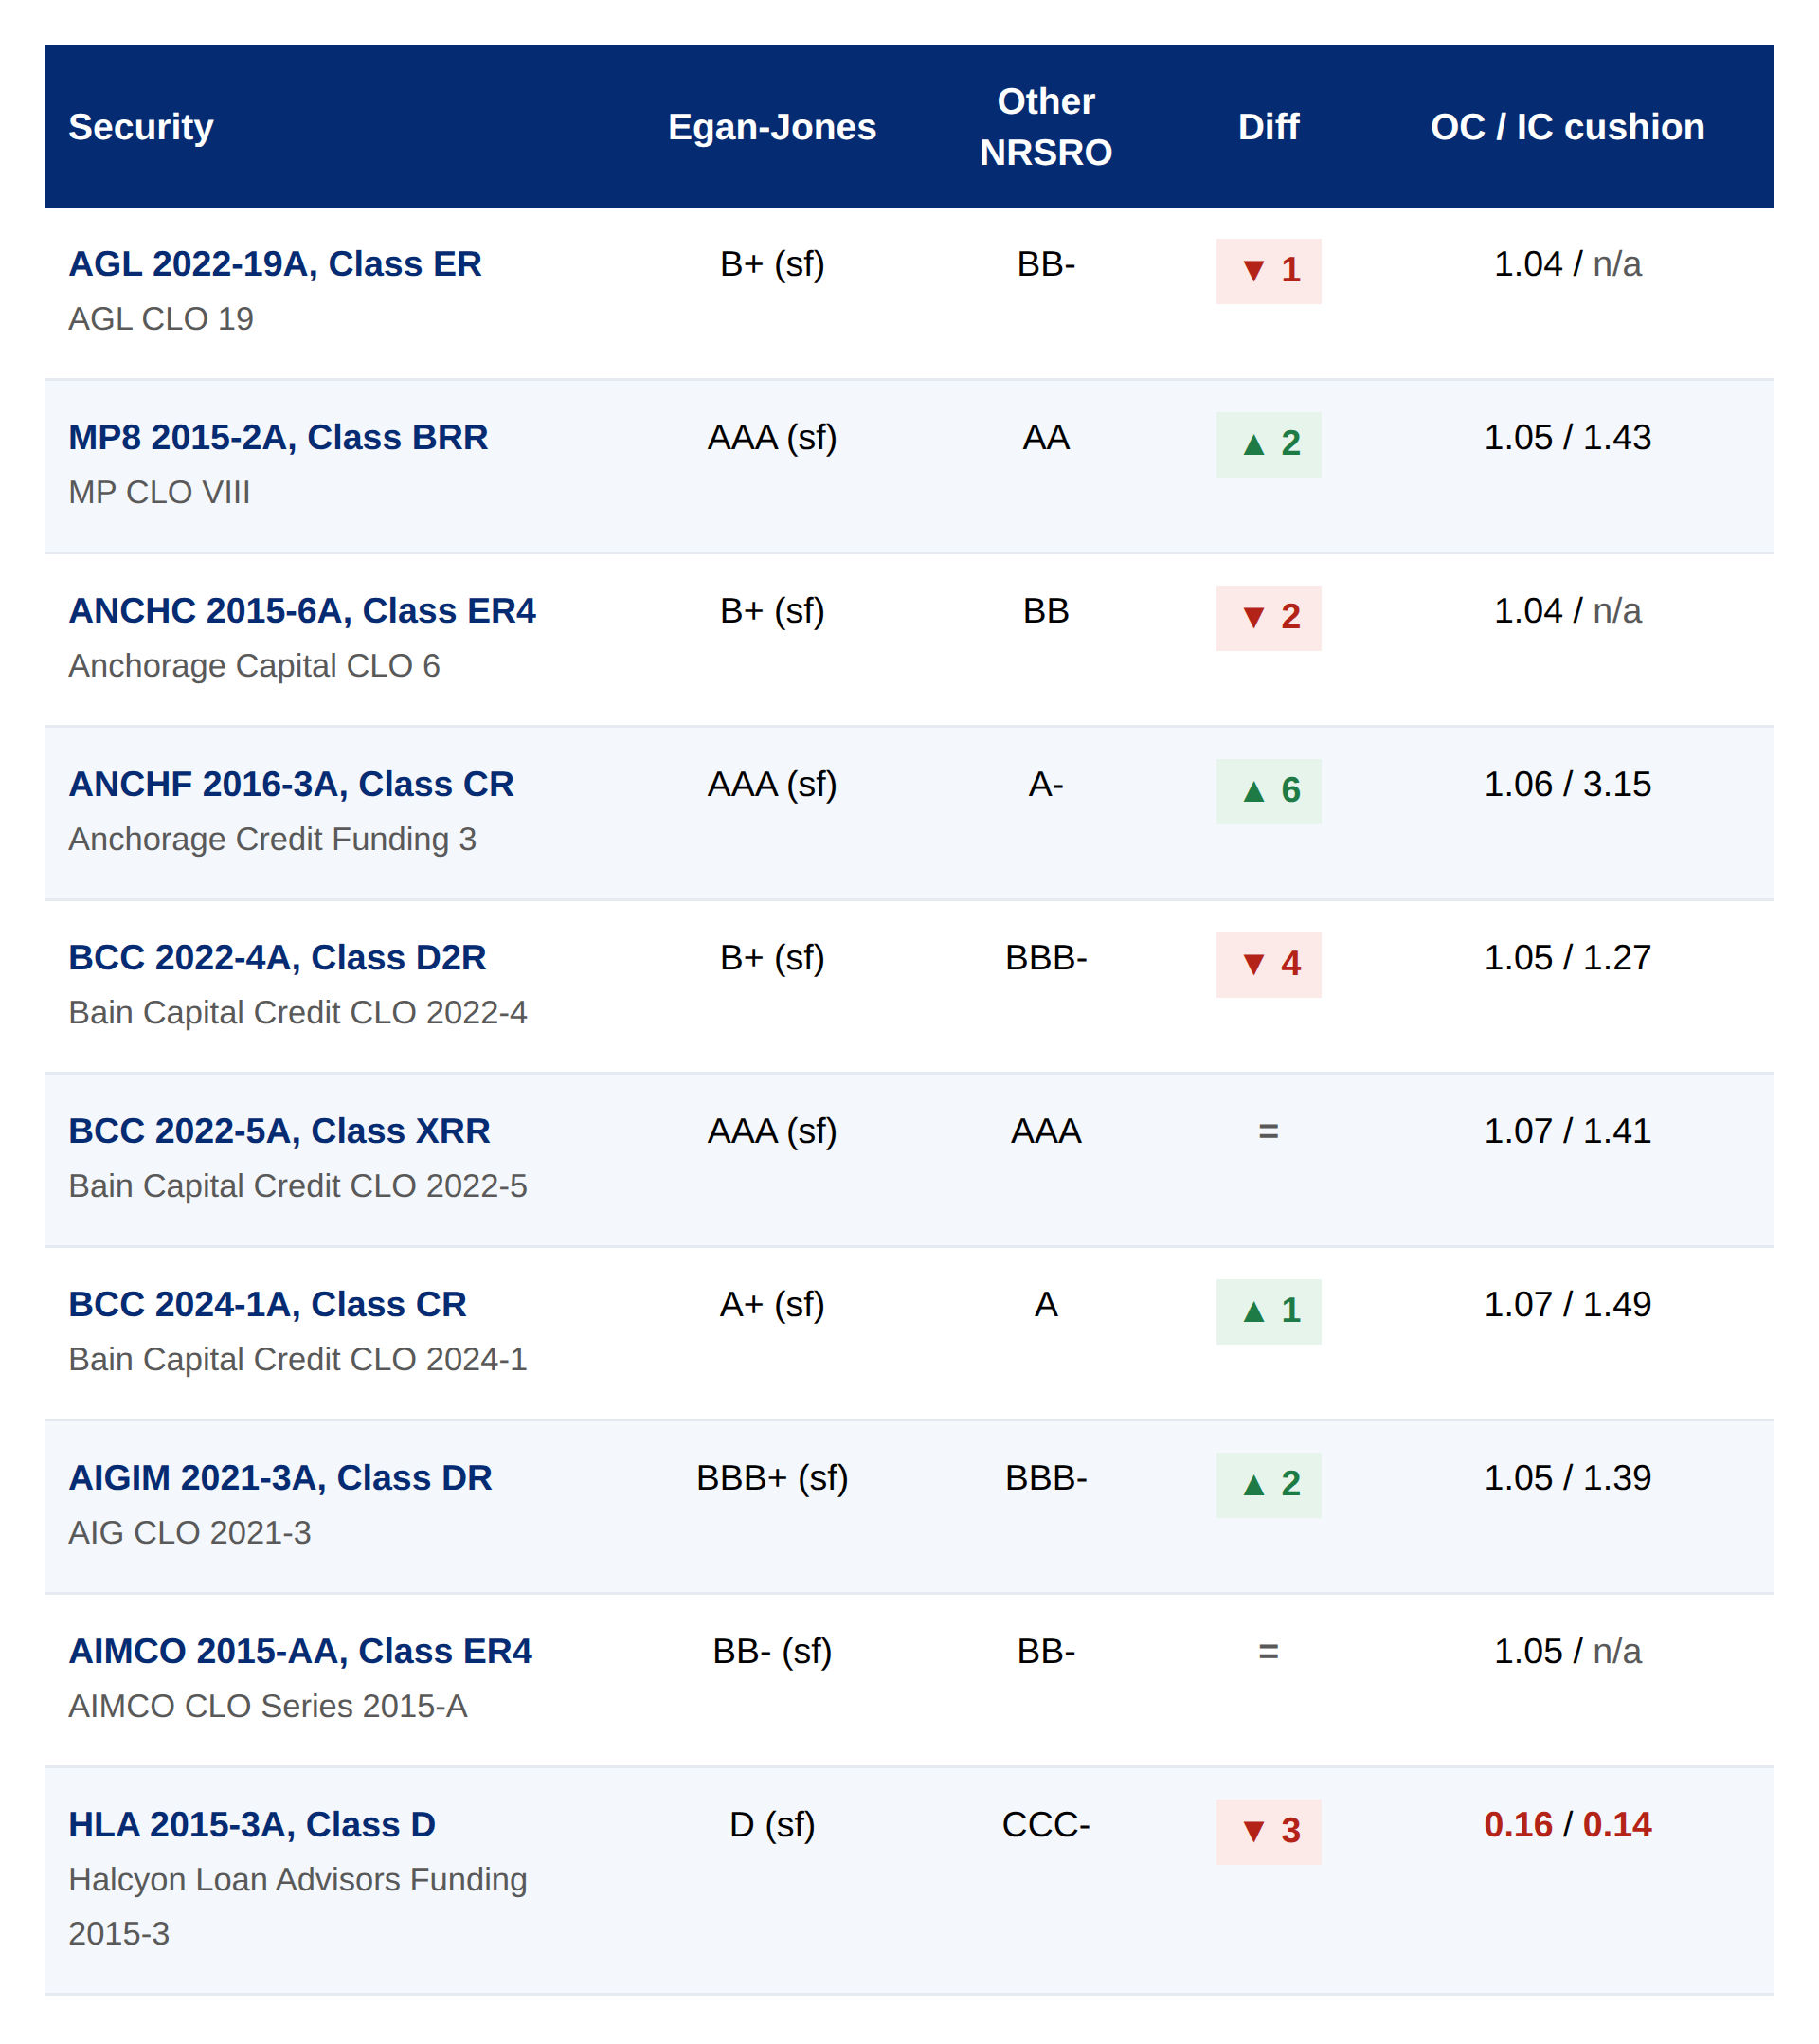The height and width of the screenshot is (2044, 1819).
Task: Open the BCC 2022-4A, Class D2R security
Action: [277, 957]
